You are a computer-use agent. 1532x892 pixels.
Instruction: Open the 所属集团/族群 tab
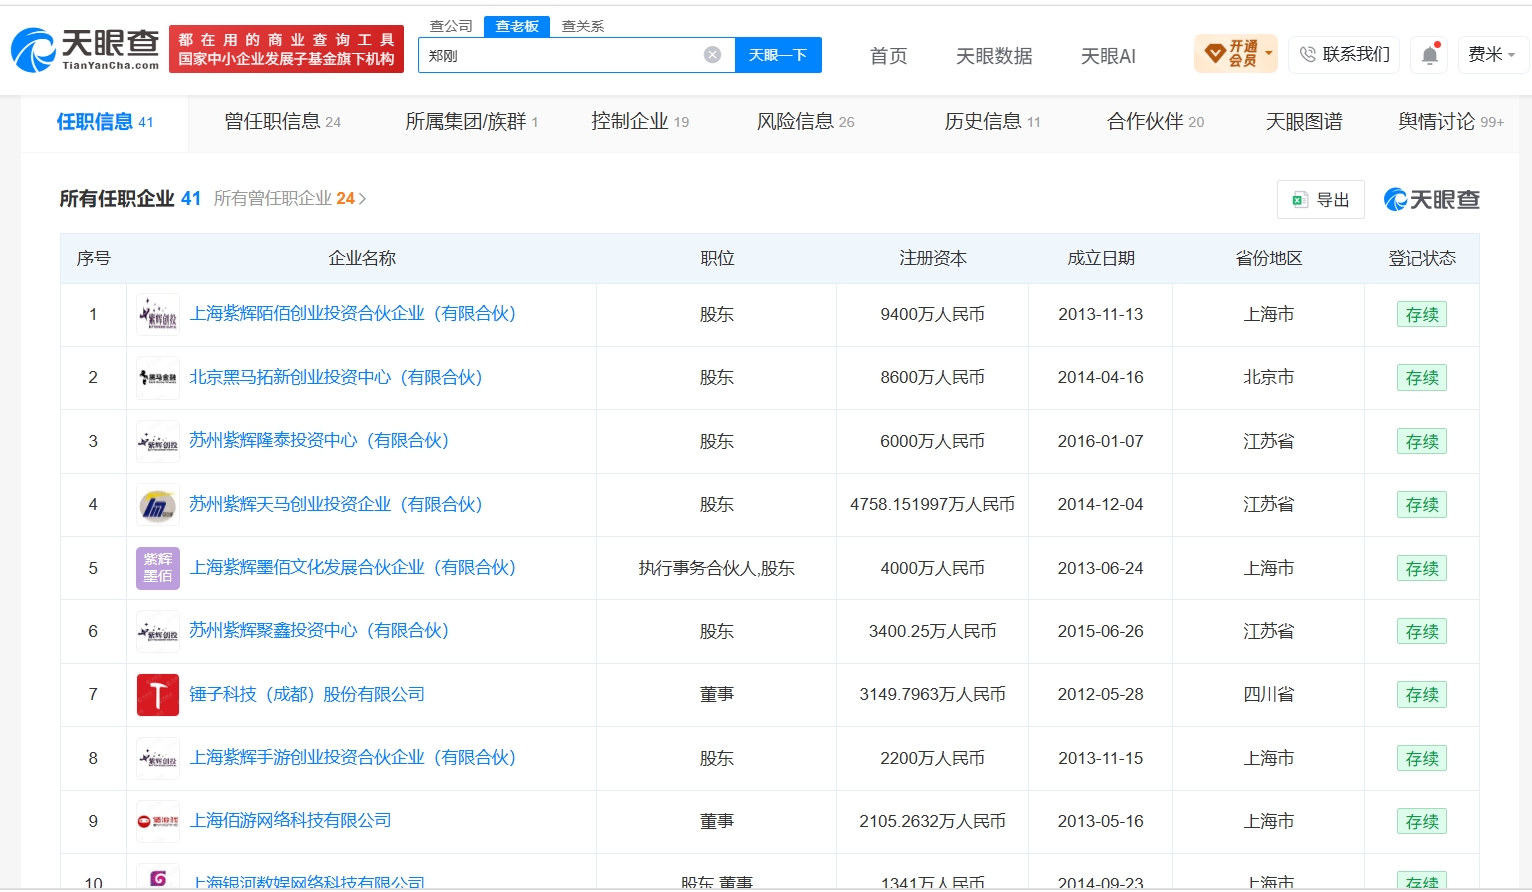point(472,122)
